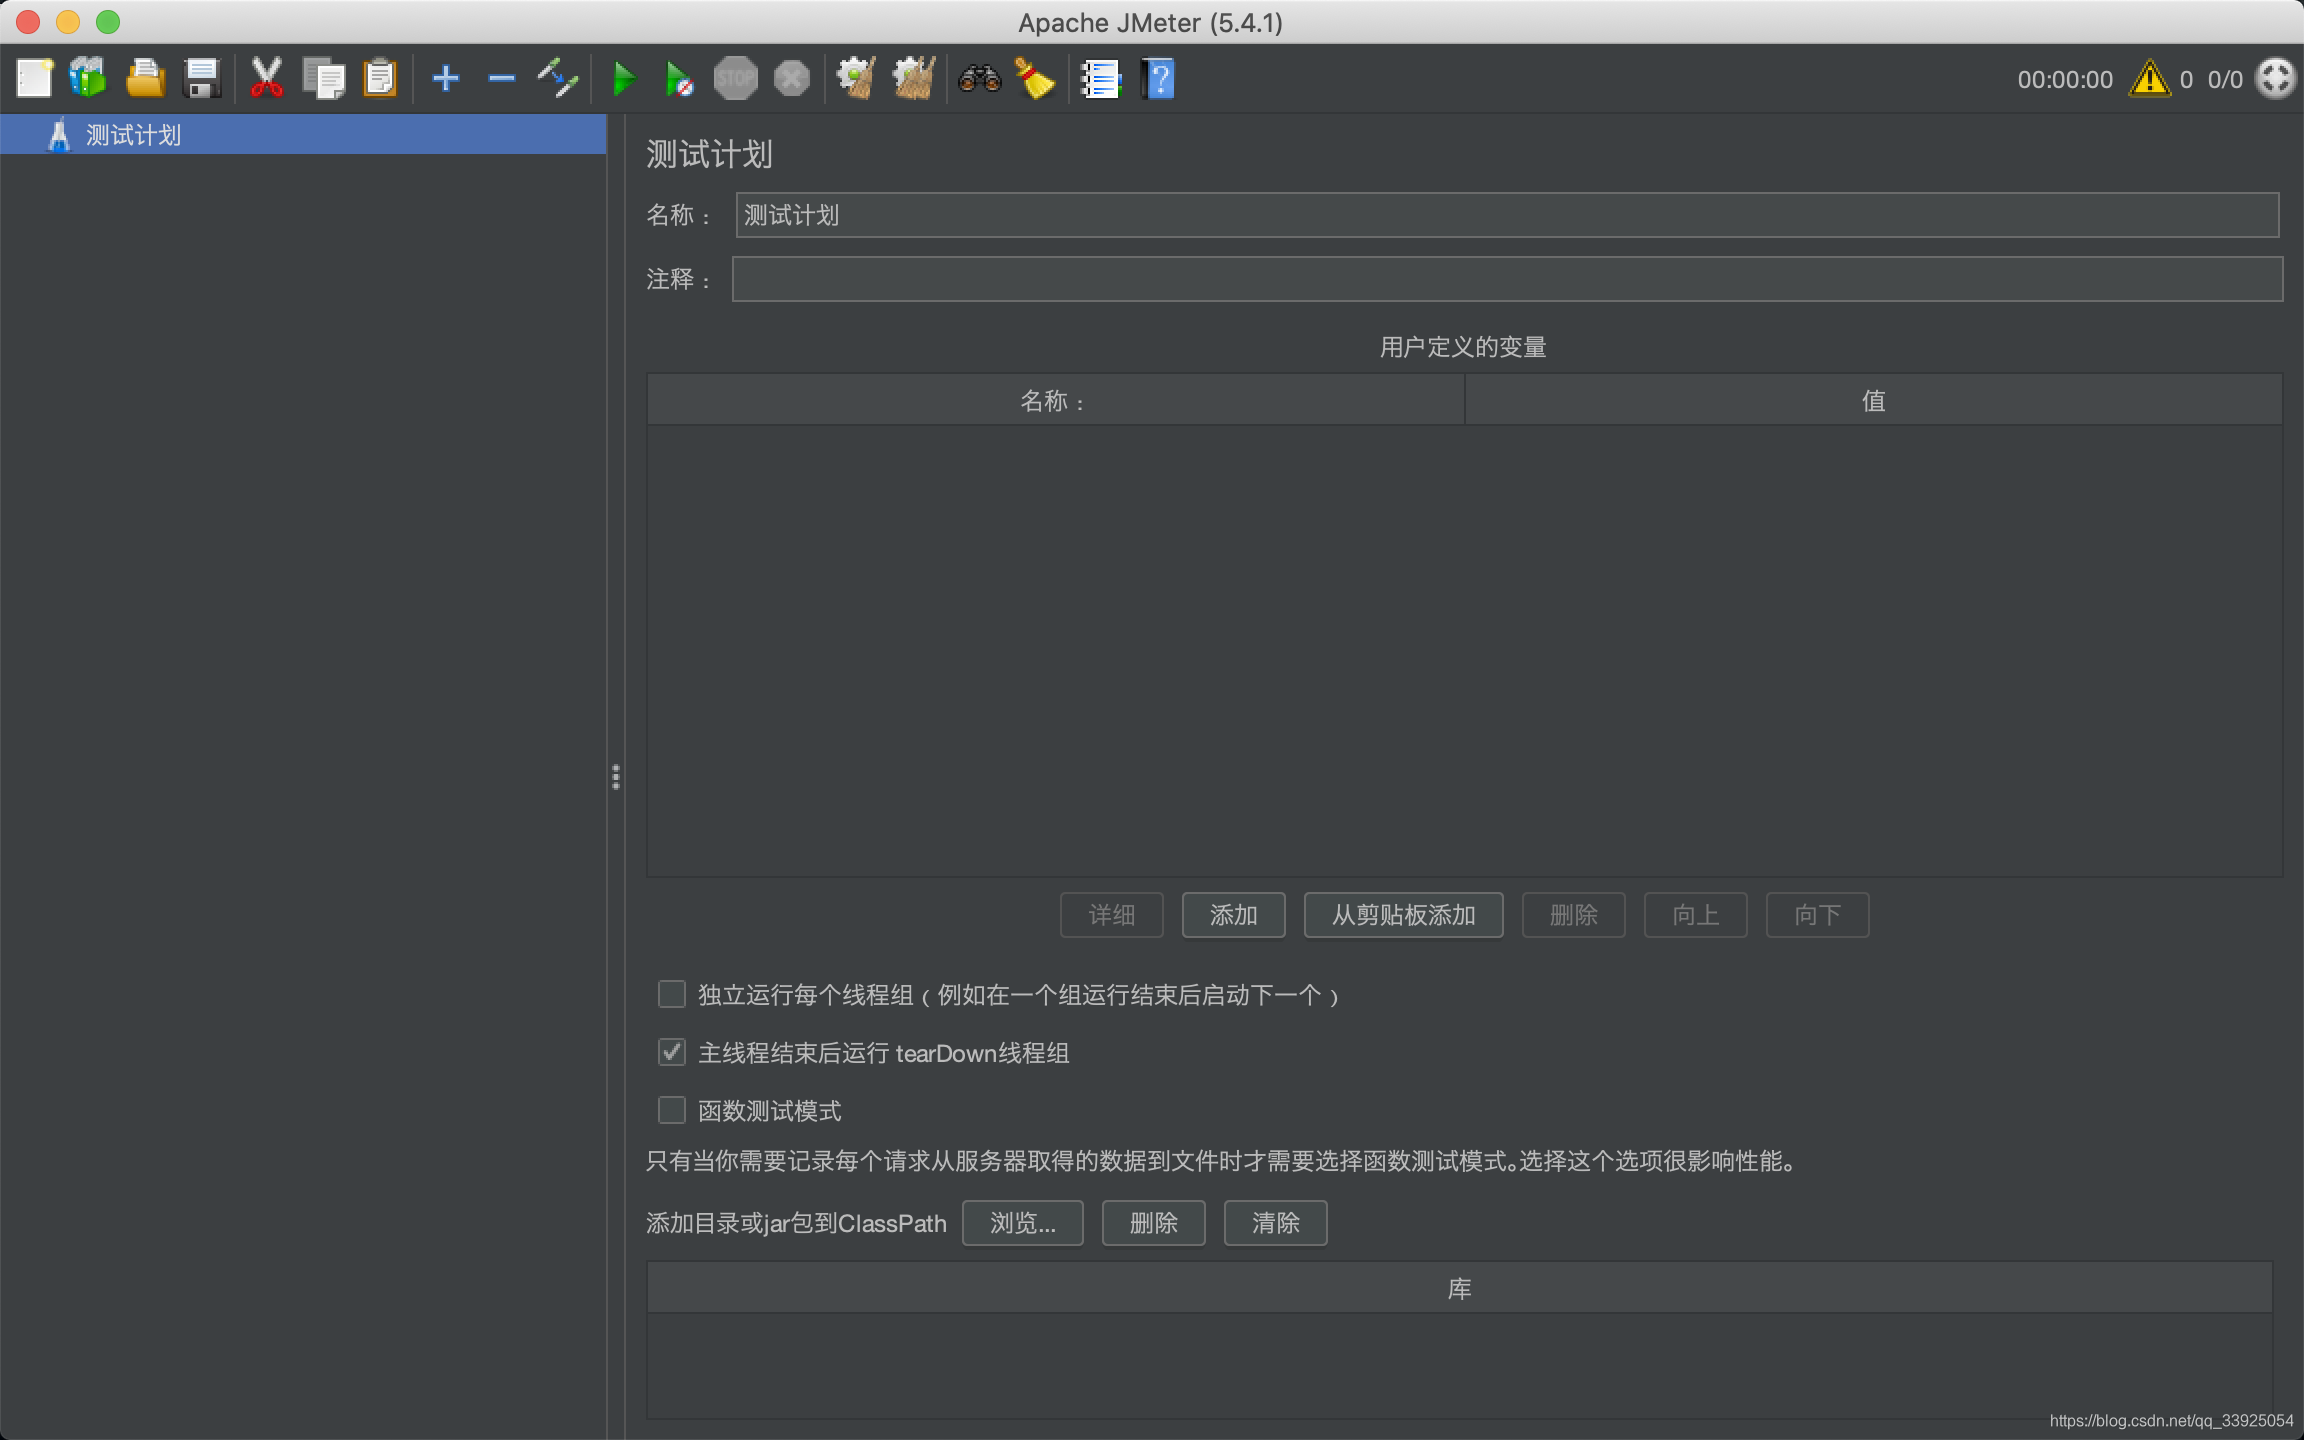
Task: Open the Function Helper list icon
Action: coord(1101,78)
